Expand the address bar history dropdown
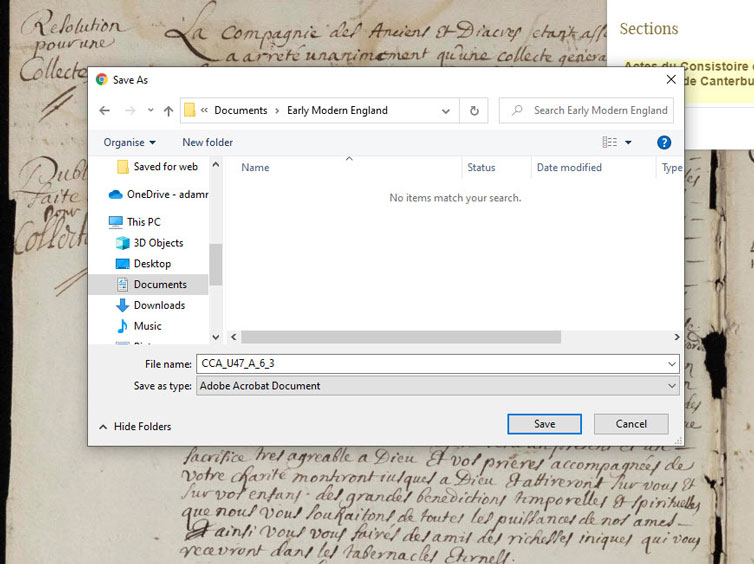This screenshot has width=754, height=564. 446,111
